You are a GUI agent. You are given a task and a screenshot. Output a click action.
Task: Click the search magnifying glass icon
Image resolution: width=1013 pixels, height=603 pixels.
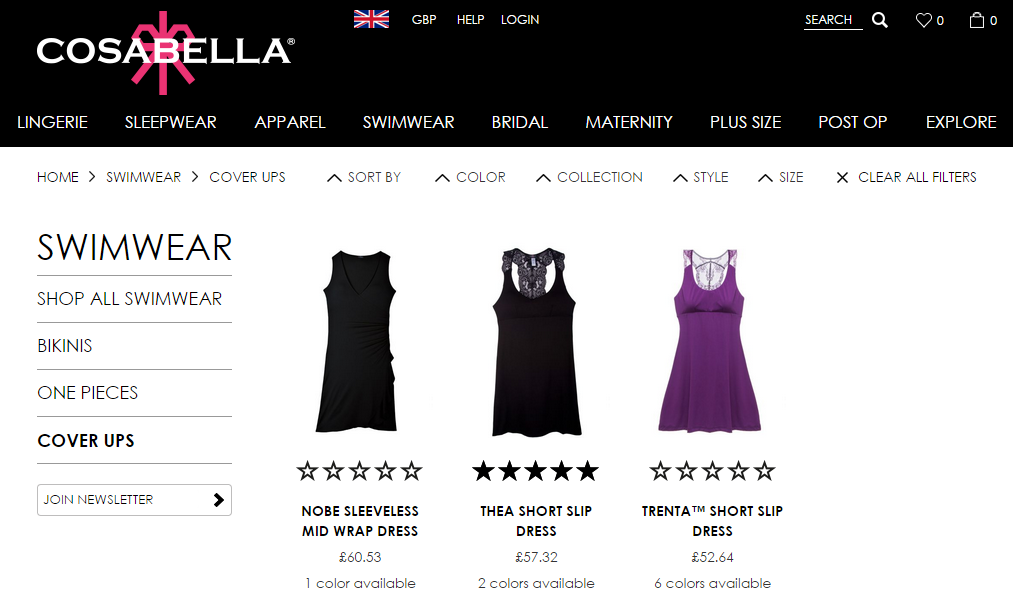(879, 20)
